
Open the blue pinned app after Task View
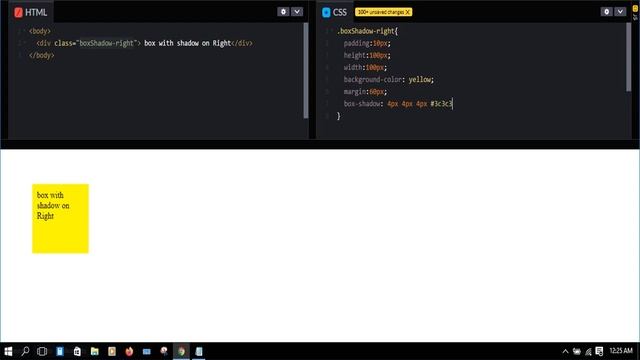coord(60,351)
